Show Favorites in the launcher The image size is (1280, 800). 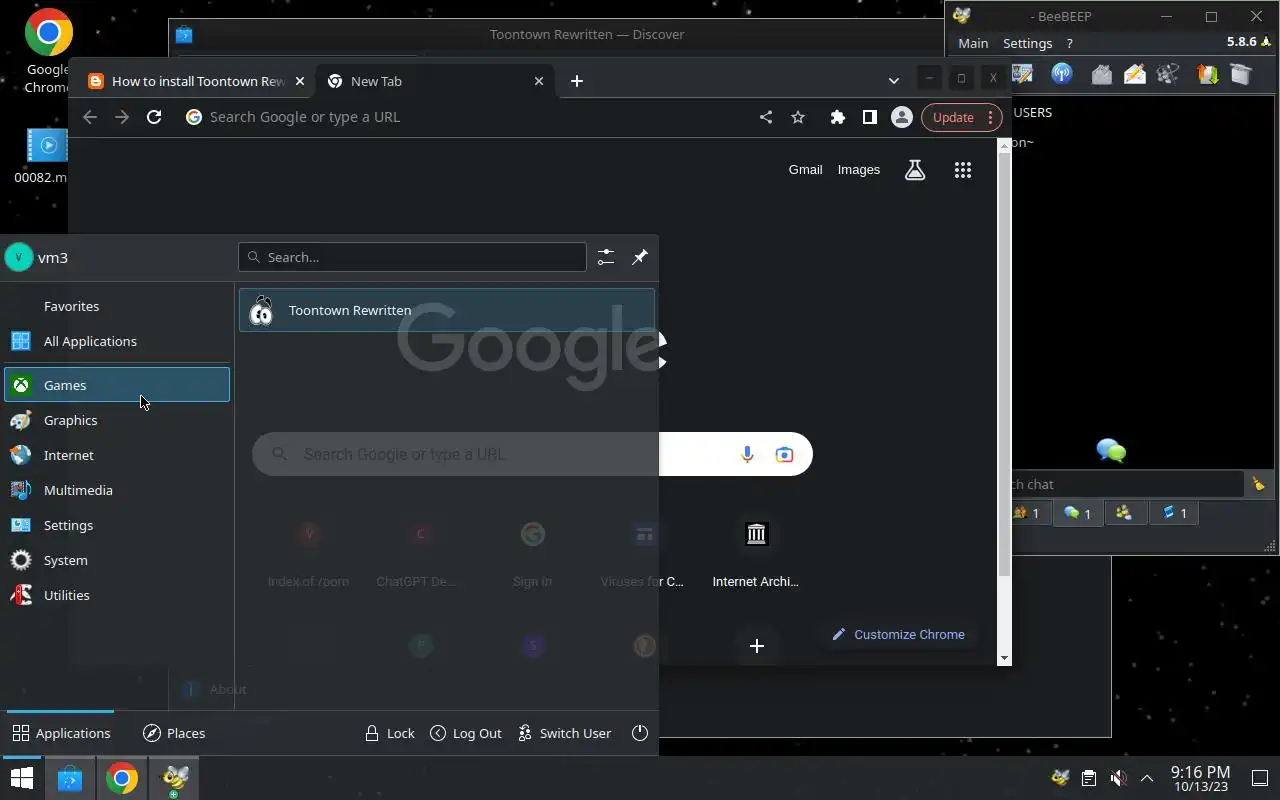(x=117, y=306)
